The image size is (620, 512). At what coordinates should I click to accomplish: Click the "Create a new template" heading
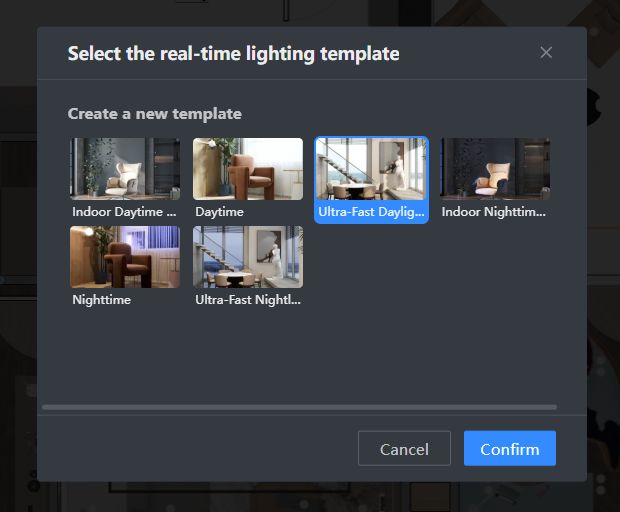tap(154, 114)
